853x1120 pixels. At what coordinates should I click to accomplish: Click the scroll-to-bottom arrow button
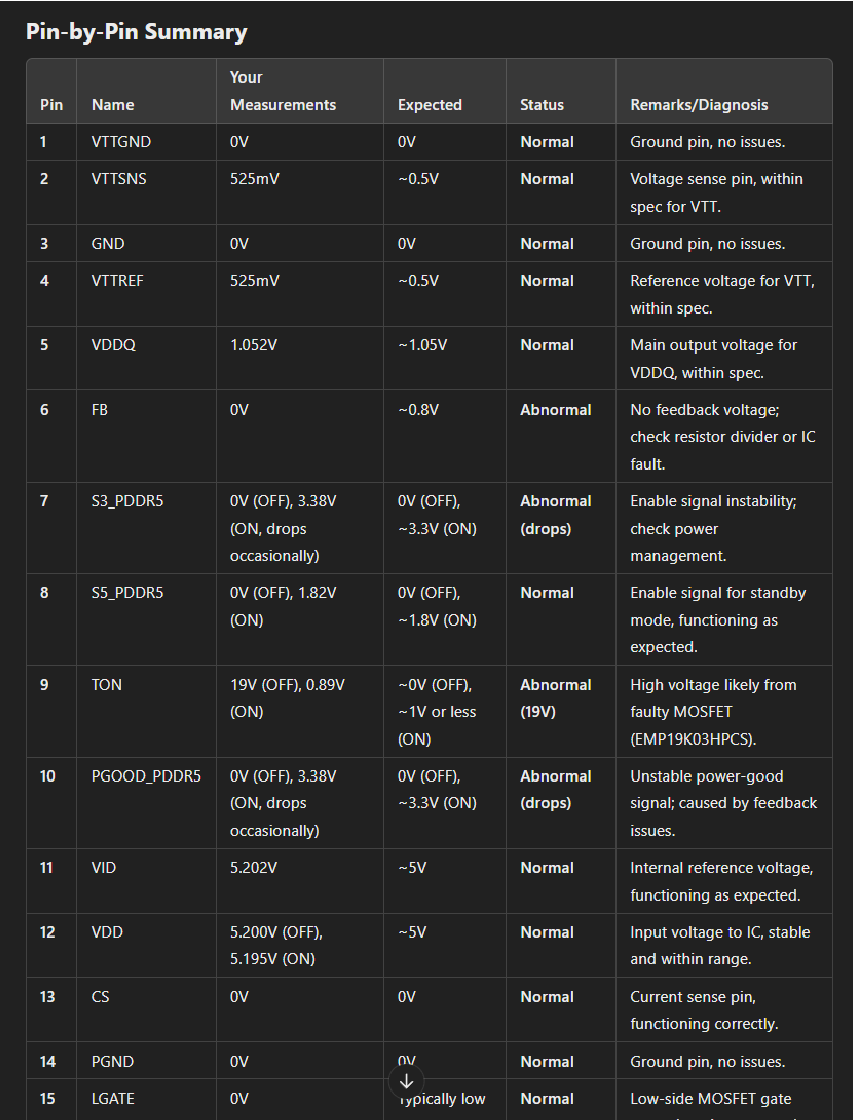coord(406,1081)
